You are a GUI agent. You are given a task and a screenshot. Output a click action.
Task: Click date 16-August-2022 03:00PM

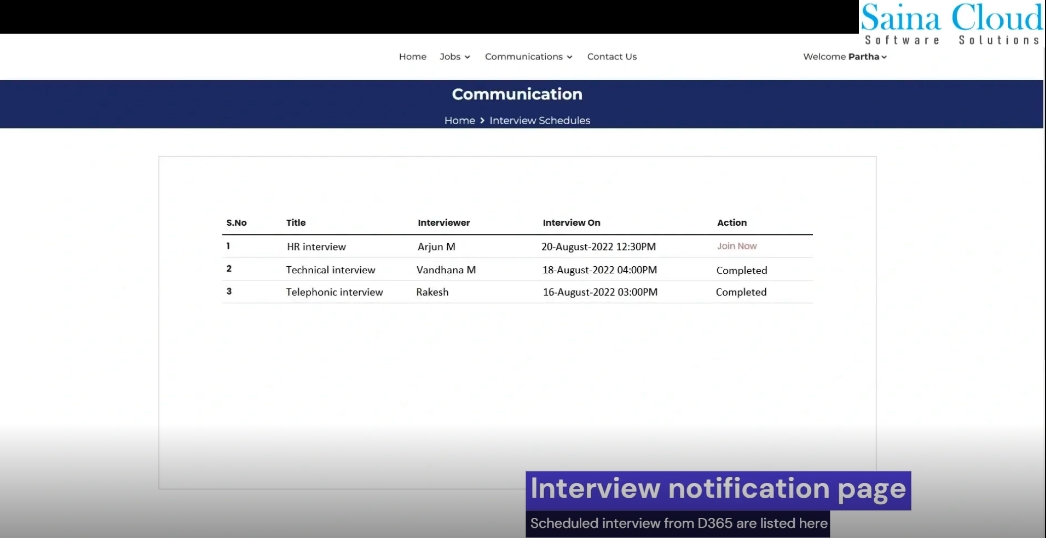(599, 292)
